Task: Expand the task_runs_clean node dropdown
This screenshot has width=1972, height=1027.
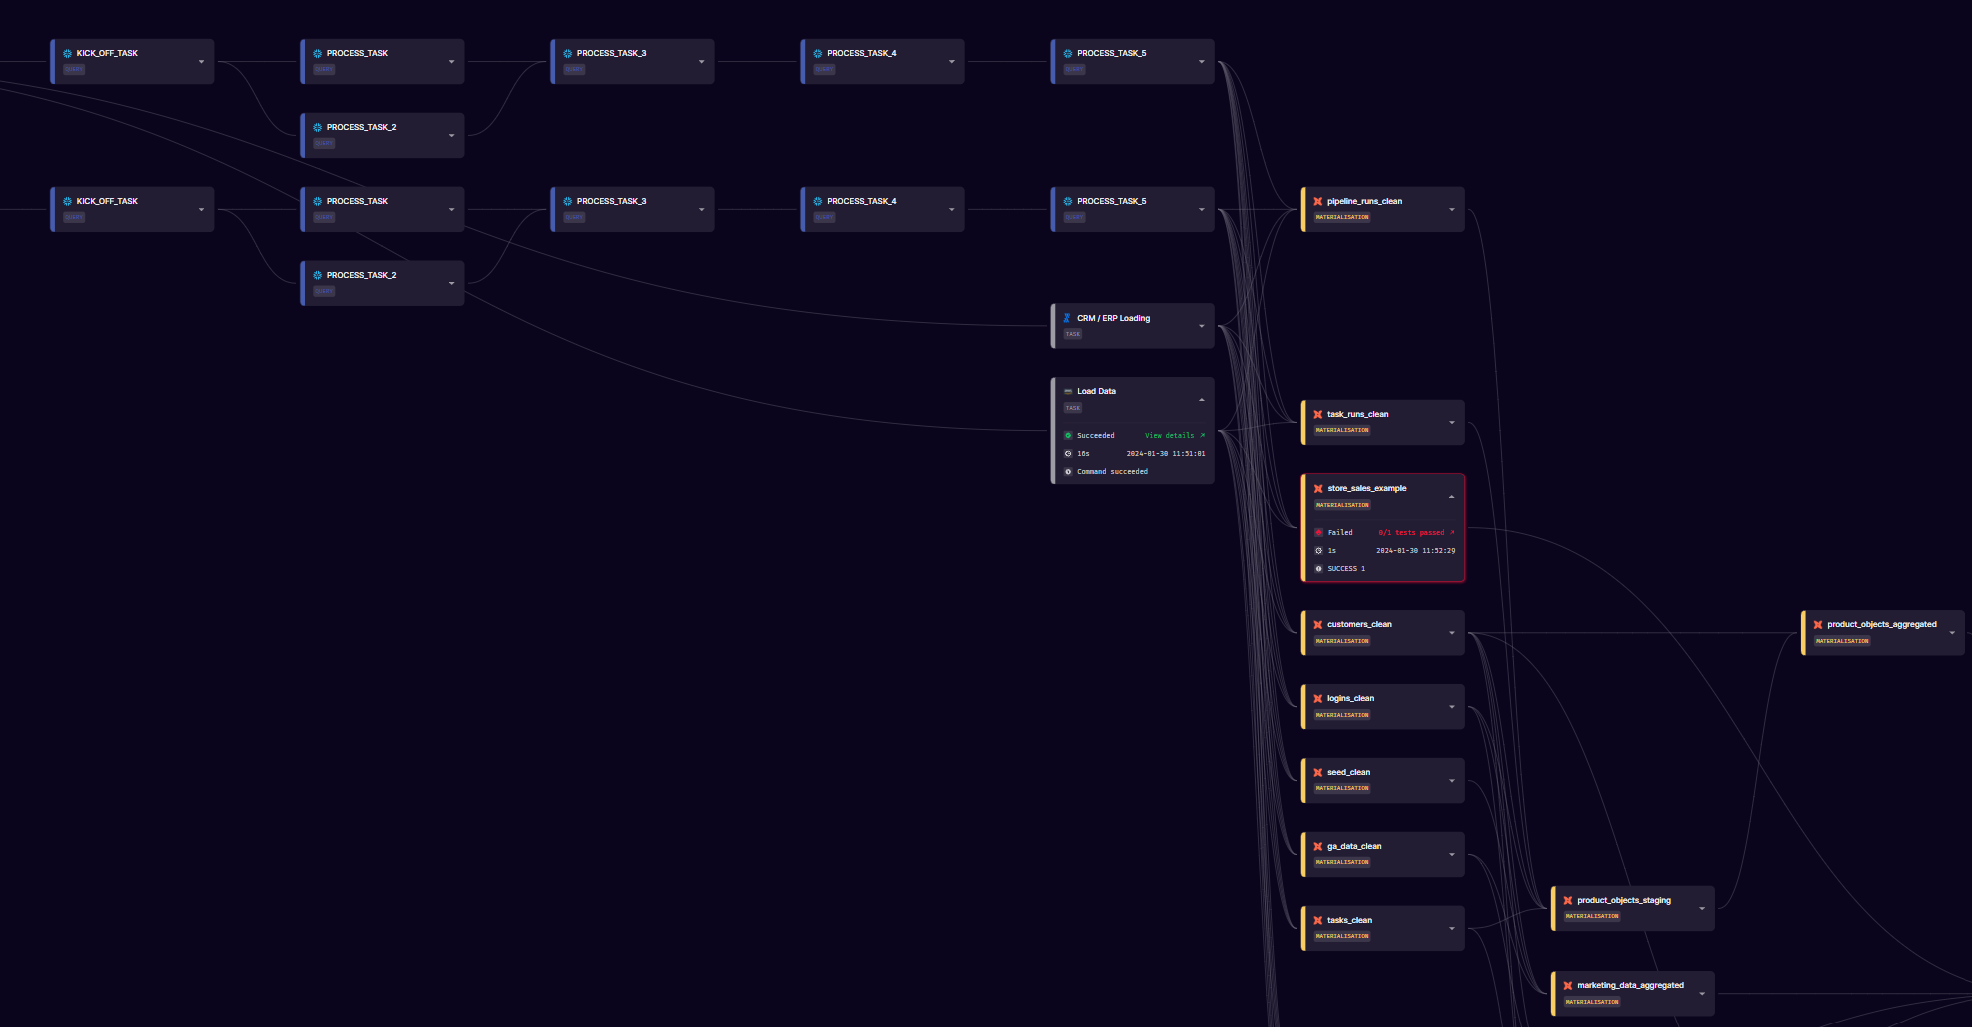Action: click(x=1452, y=422)
